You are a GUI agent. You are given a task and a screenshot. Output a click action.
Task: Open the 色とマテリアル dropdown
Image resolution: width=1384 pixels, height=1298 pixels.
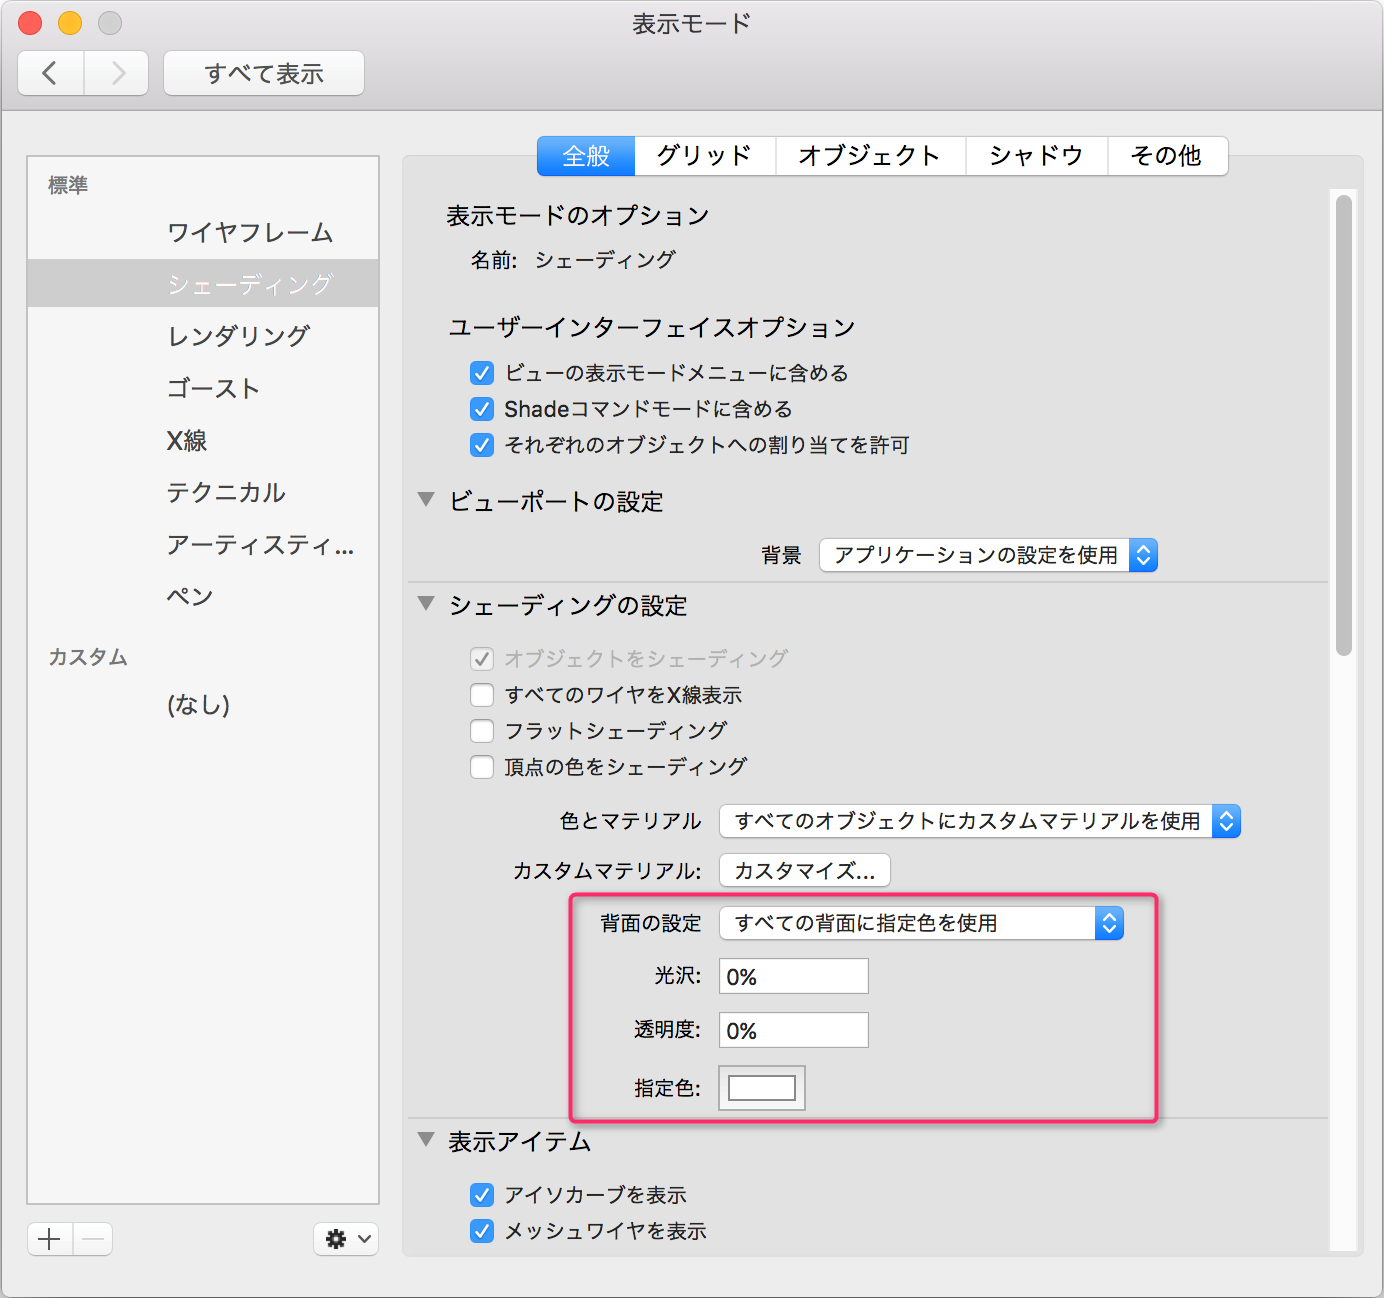point(980,821)
